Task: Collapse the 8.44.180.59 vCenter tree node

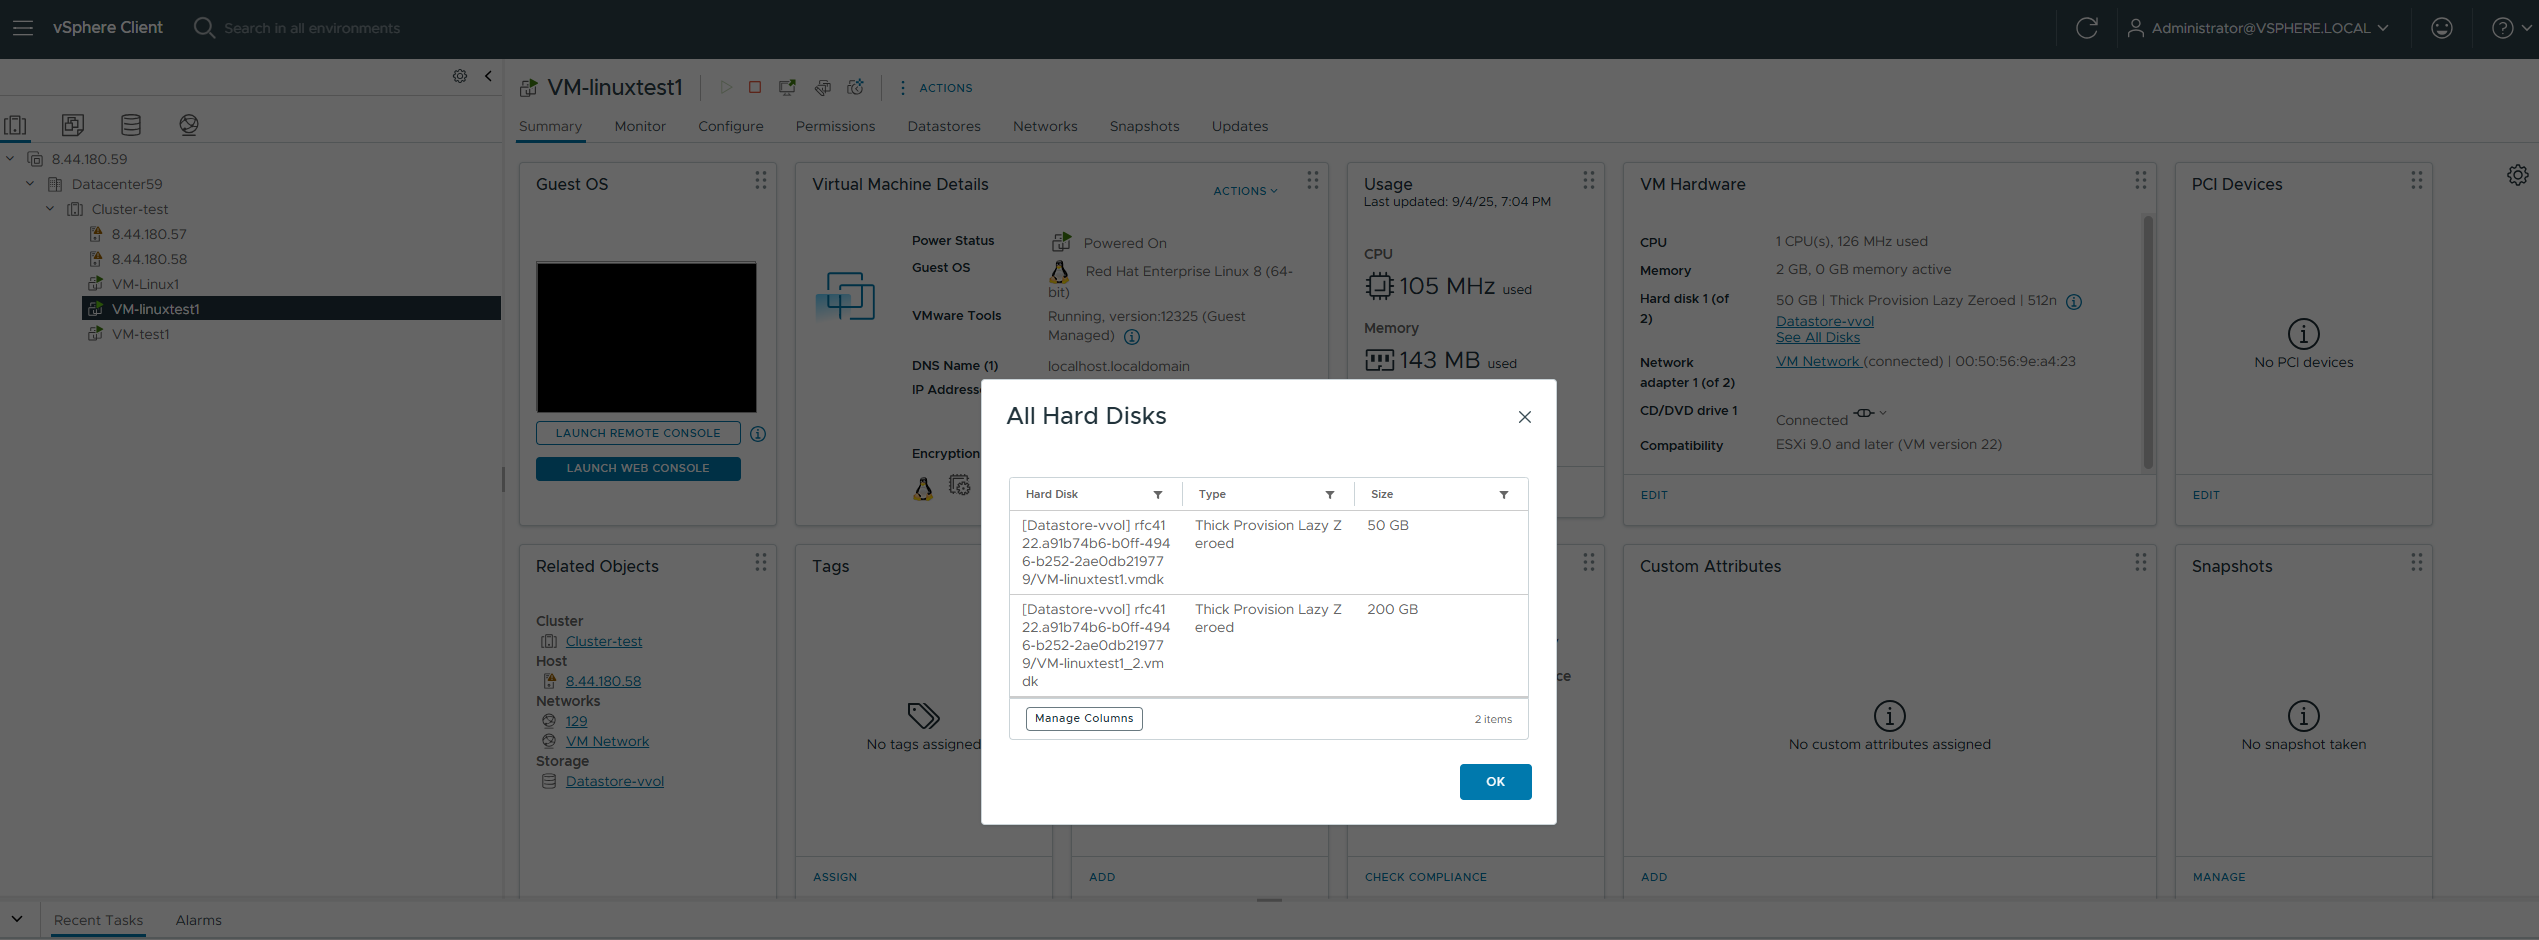Action: (10, 158)
